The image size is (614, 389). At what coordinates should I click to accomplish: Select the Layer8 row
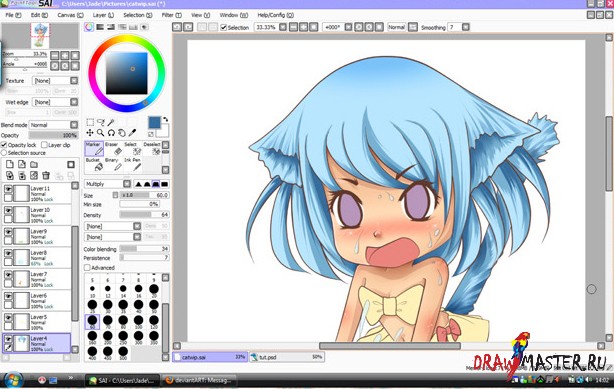click(37, 258)
